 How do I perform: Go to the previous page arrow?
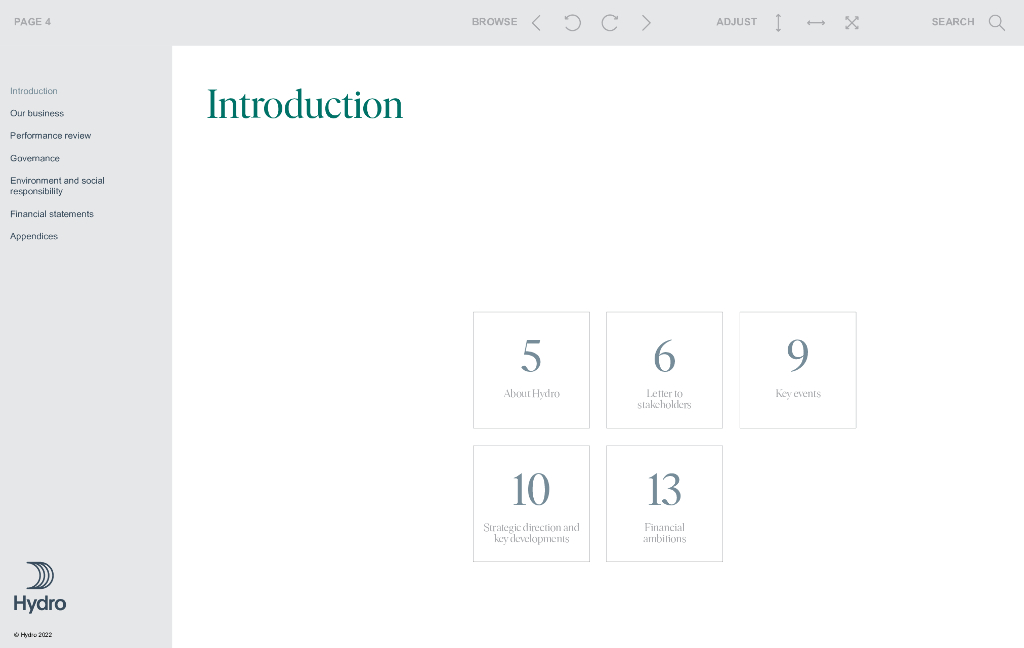(536, 22)
